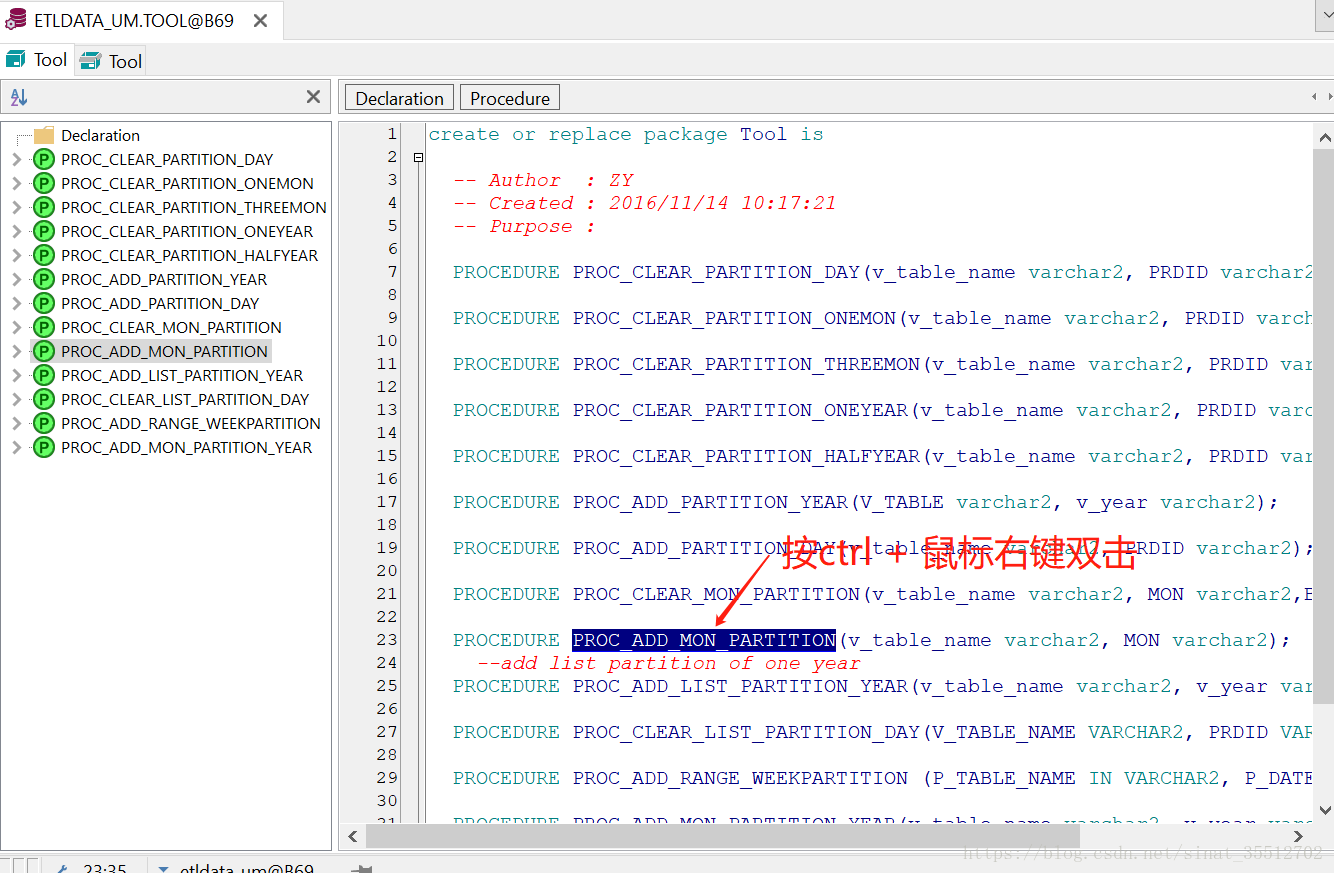The image size is (1334, 873).
Task: Expand PROC_CLEAR_LIST_PARTITION_DAY tree node
Action: pos(16,399)
